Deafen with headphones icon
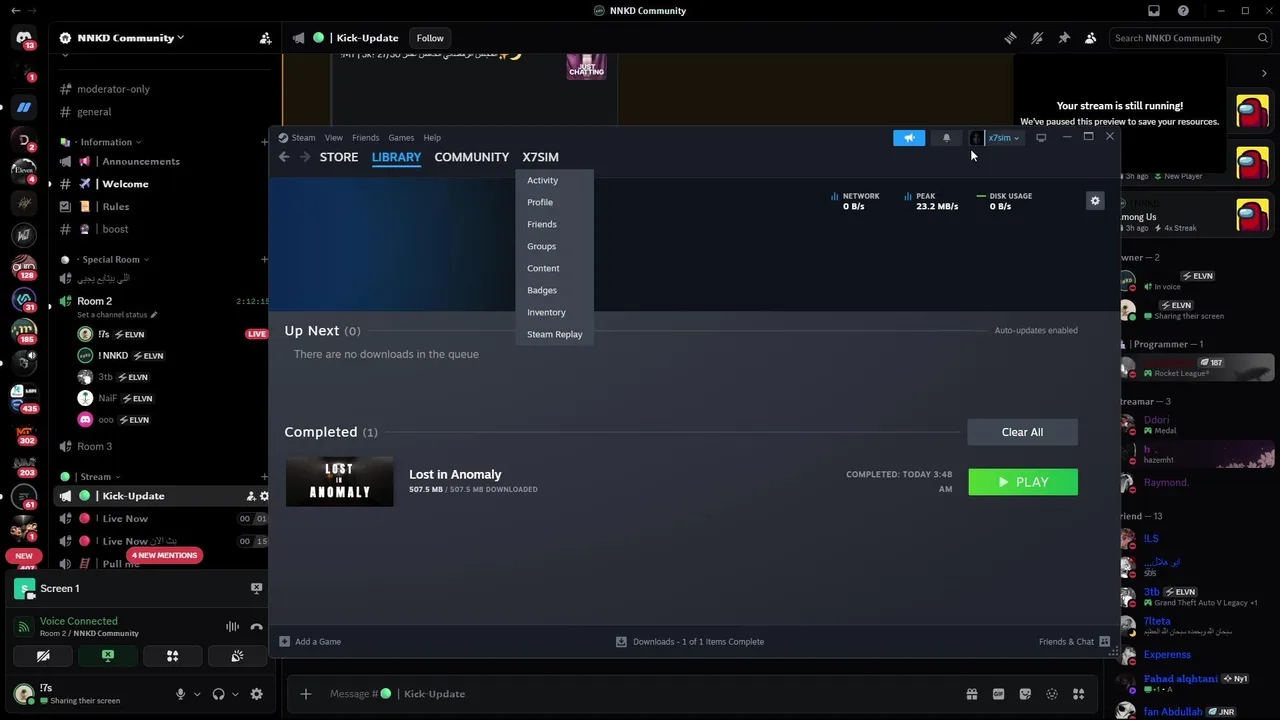Viewport: 1280px width, 720px height. tap(218, 694)
